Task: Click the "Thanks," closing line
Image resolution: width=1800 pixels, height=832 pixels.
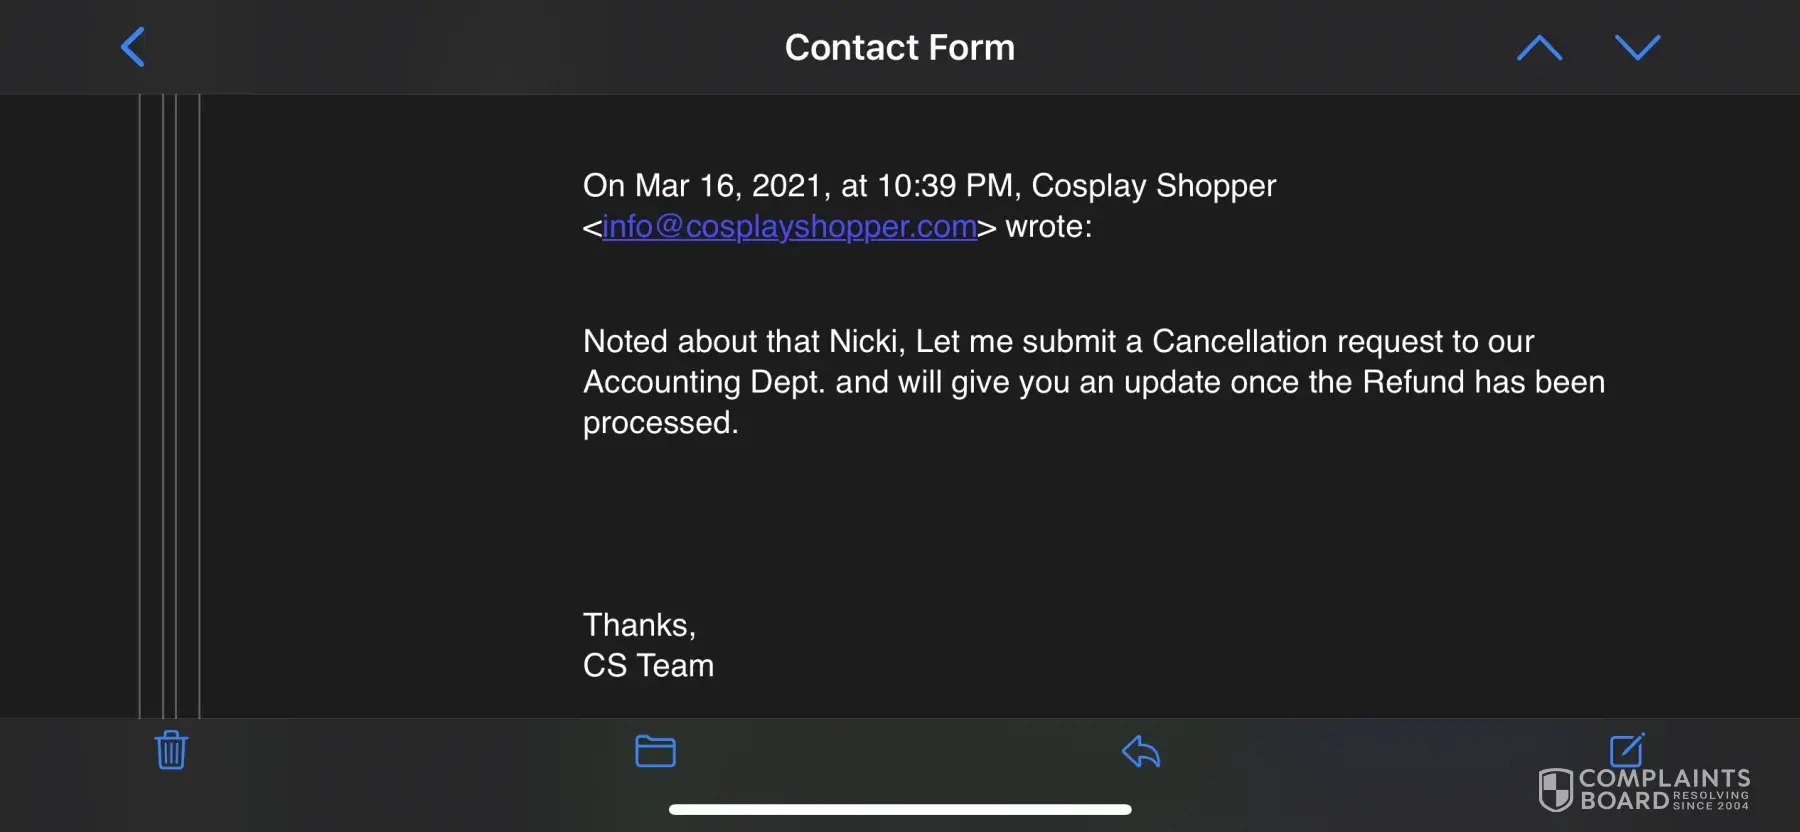Action: pos(639,625)
